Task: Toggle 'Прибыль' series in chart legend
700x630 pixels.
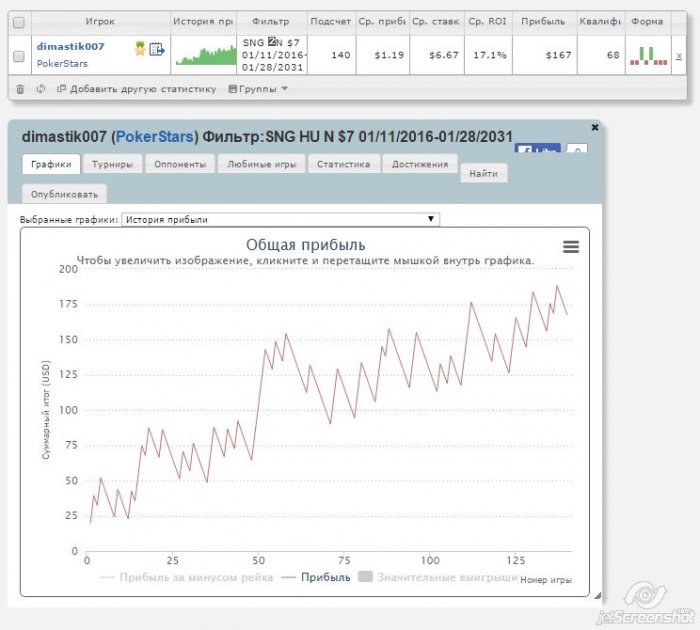Action: pos(318,577)
